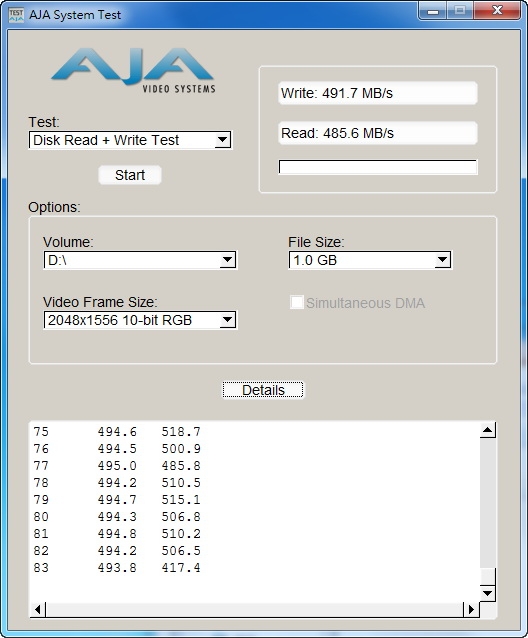Open the File Size dropdown set to 1.0 GB
The image size is (528, 638).
pyautogui.click(x=370, y=260)
